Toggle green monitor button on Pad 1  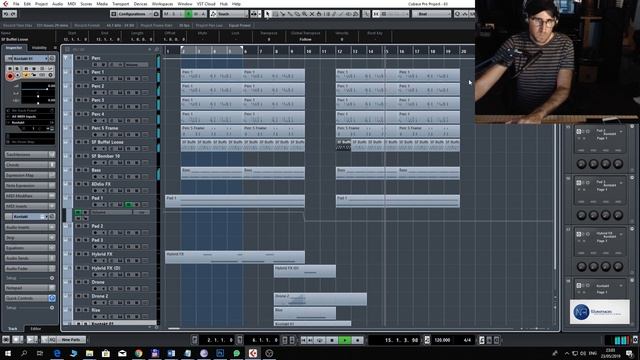click(129, 204)
